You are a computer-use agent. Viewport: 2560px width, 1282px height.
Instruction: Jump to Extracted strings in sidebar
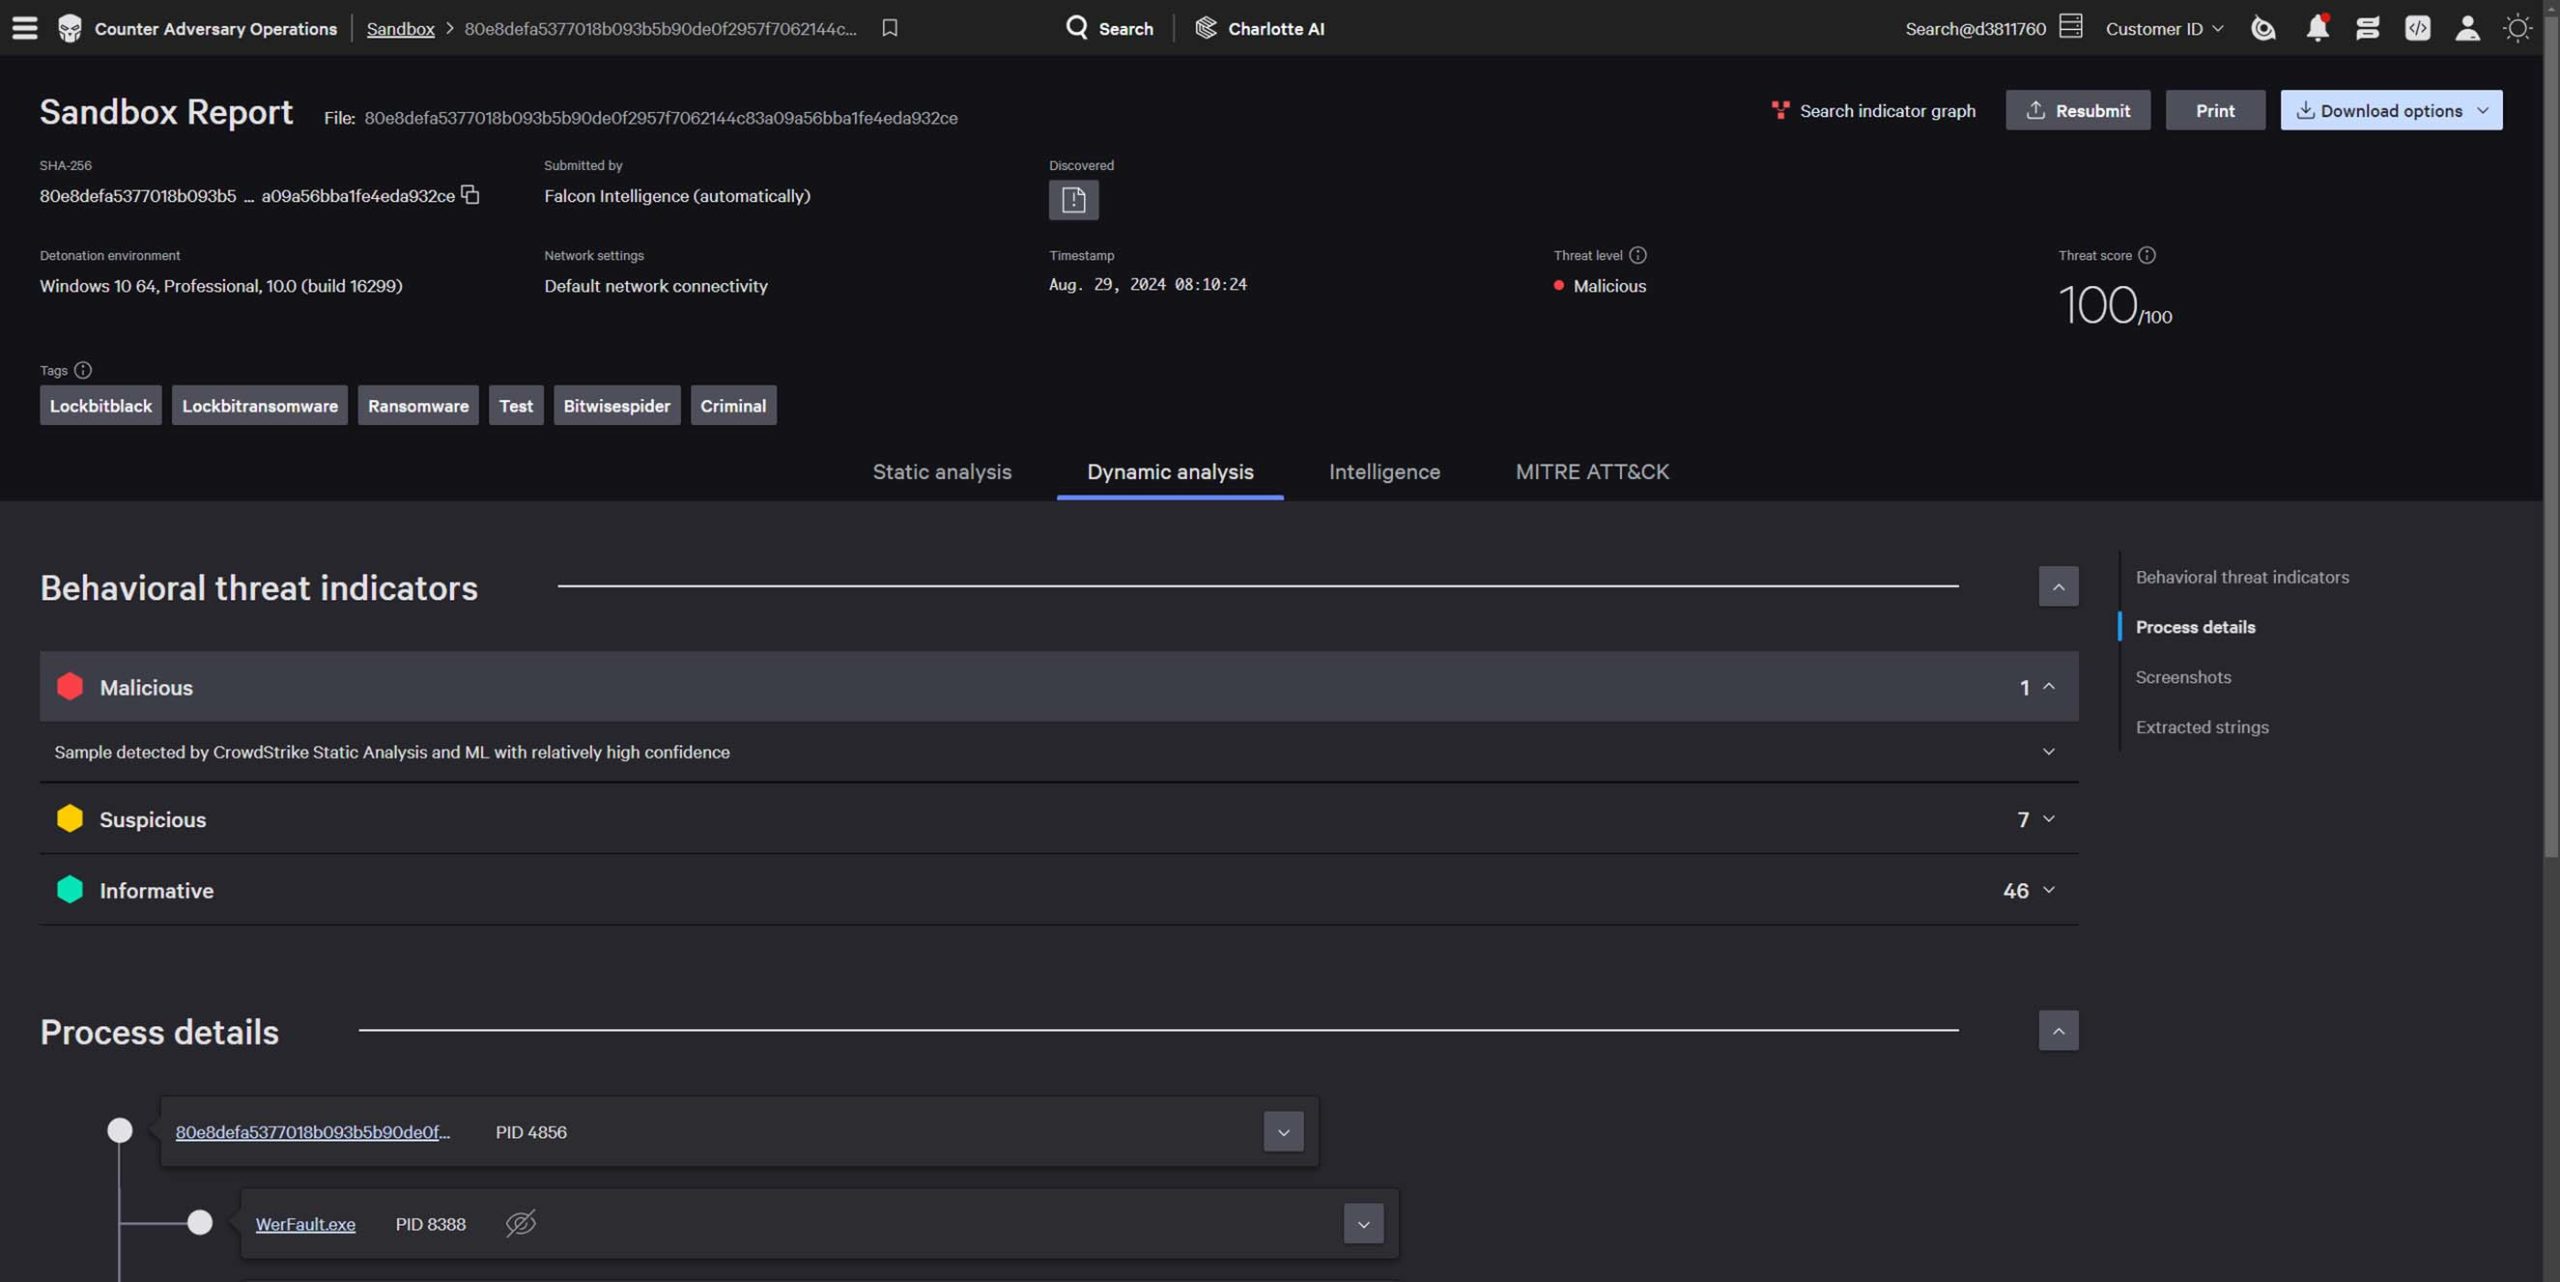click(2202, 727)
